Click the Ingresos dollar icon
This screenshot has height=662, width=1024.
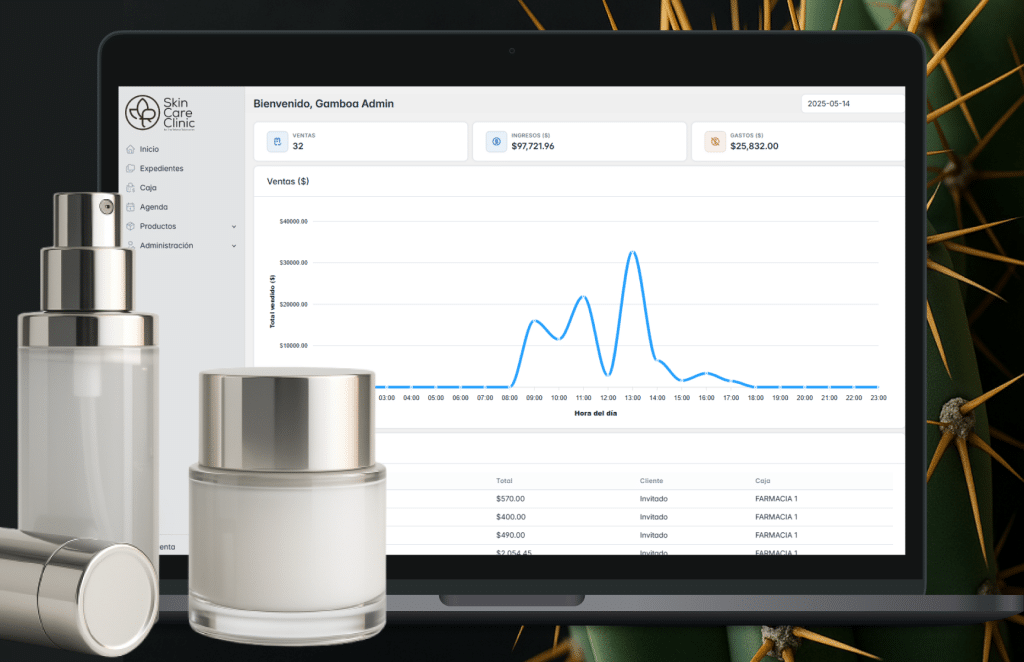click(496, 142)
